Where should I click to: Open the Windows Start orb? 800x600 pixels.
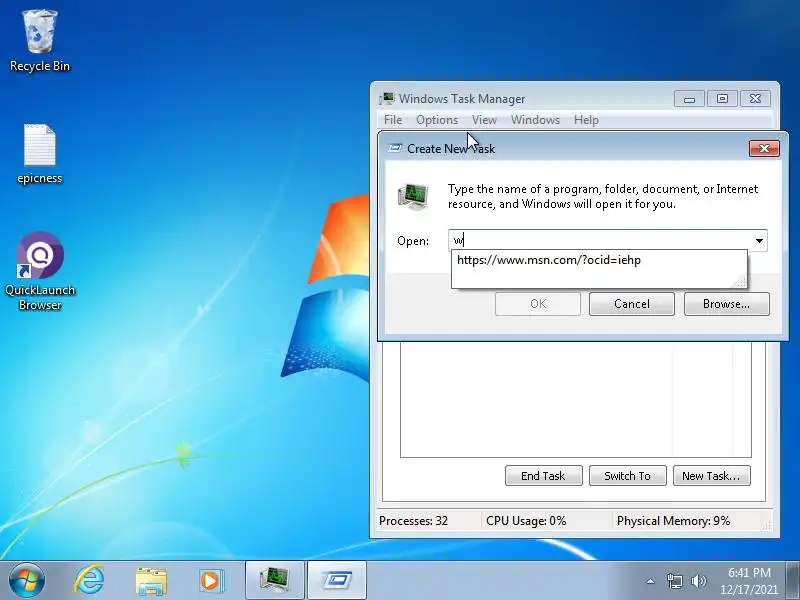pyautogui.click(x=26, y=580)
